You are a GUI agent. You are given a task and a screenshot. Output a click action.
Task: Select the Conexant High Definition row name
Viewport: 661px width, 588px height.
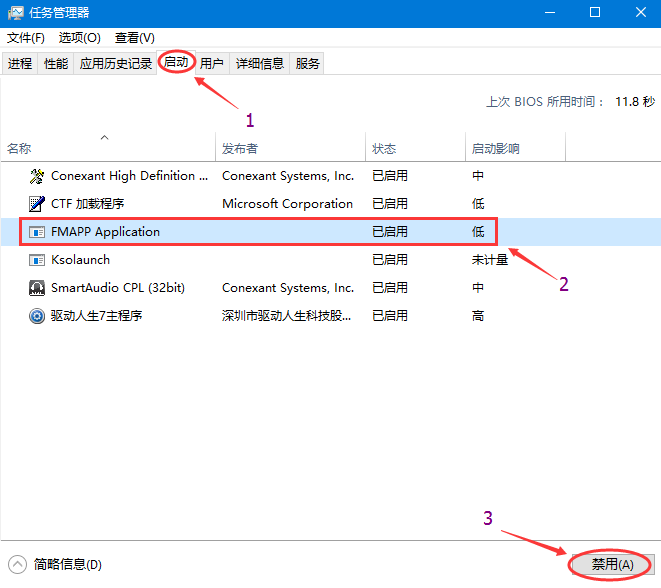pyautogui.click(x=129, y=176)
